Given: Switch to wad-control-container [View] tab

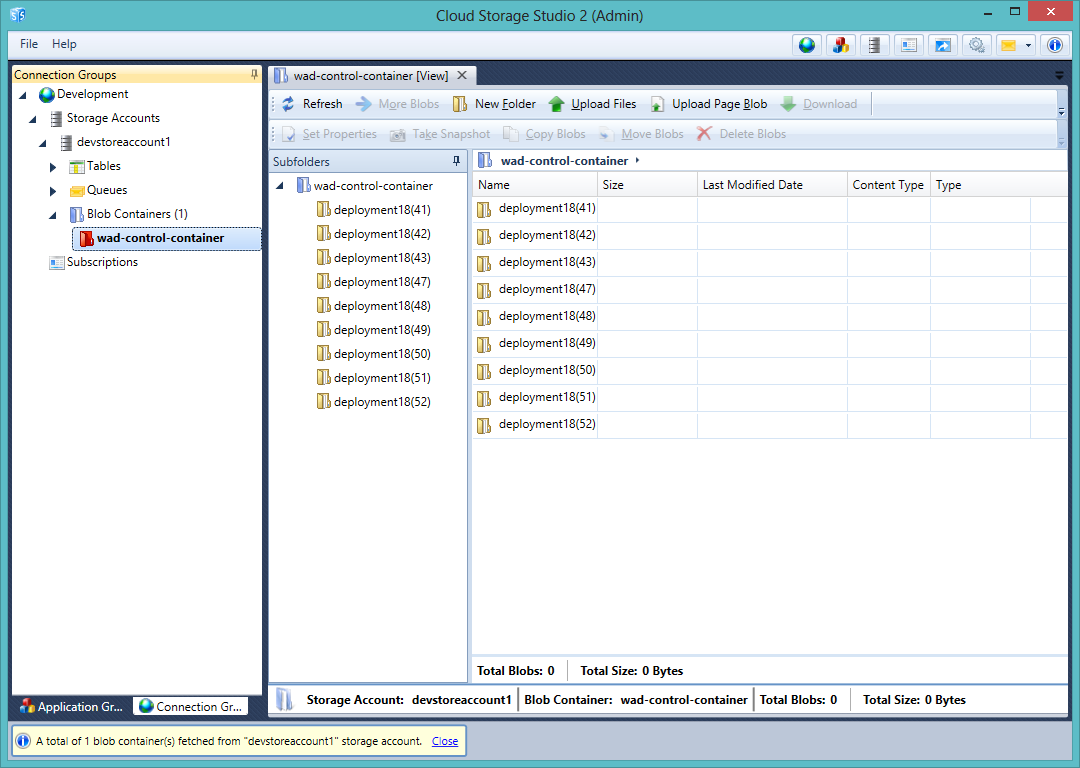Looking at the screenshot, I should [x=371, y=76].
